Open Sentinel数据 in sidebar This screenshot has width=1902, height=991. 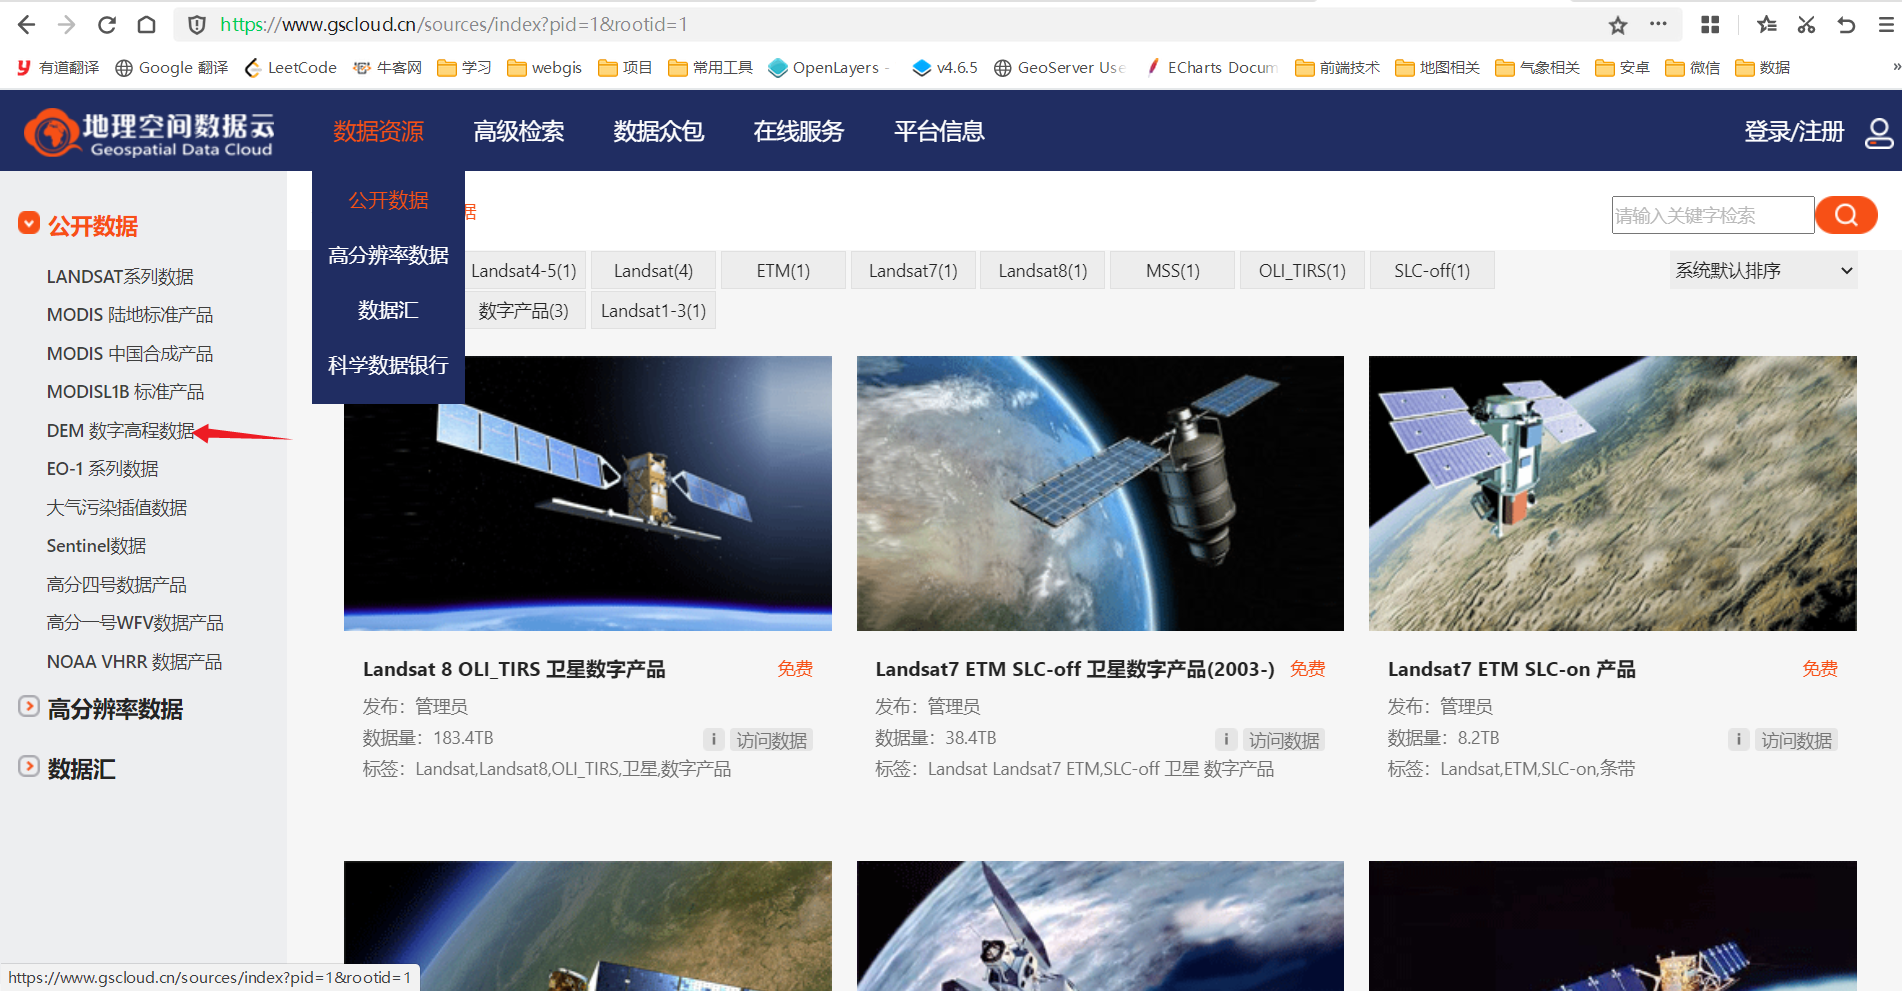coord(96,545)
